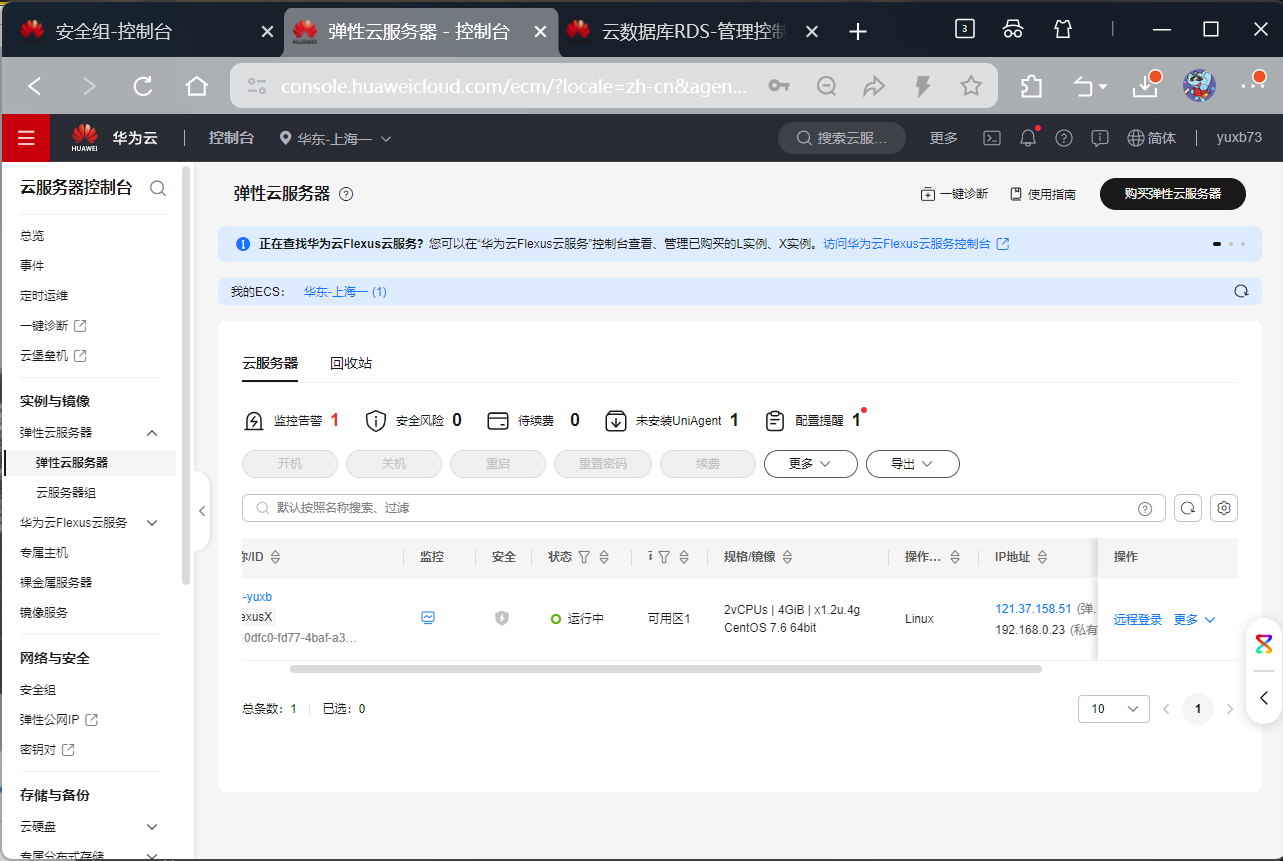Open the 更多 actions dropdown button

point(811,464)
